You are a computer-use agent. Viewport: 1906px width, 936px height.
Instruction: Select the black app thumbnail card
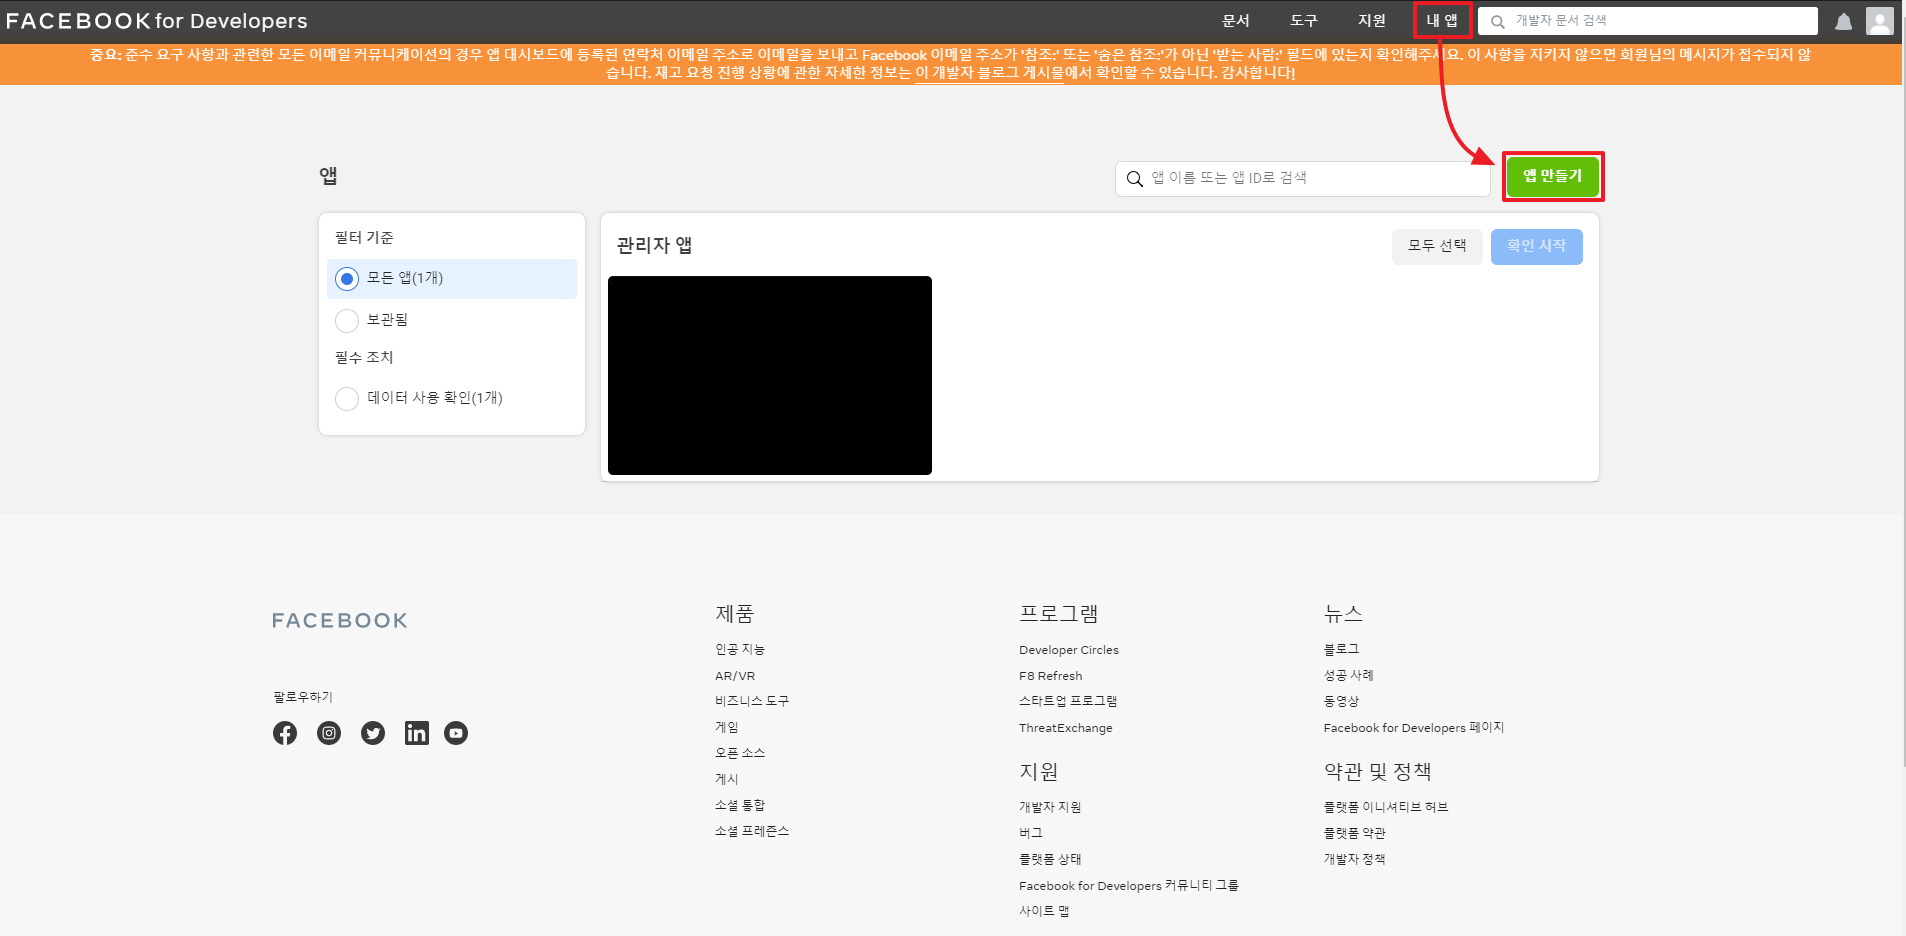tap(770, 375)
